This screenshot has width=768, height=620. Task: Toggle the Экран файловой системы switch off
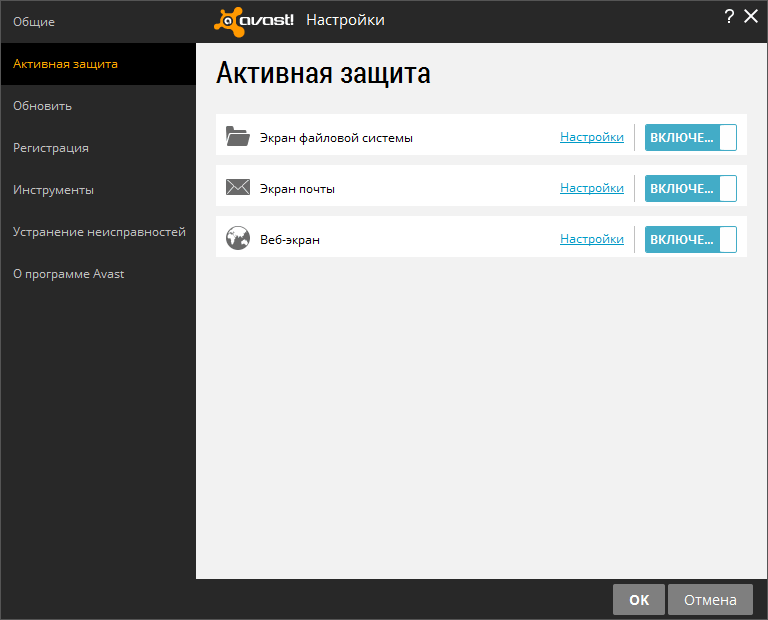click(x=691, y=137)
